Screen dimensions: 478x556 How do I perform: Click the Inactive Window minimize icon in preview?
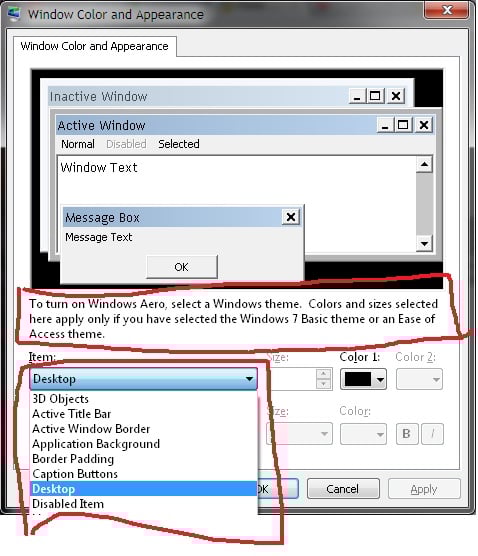(357, 96)
